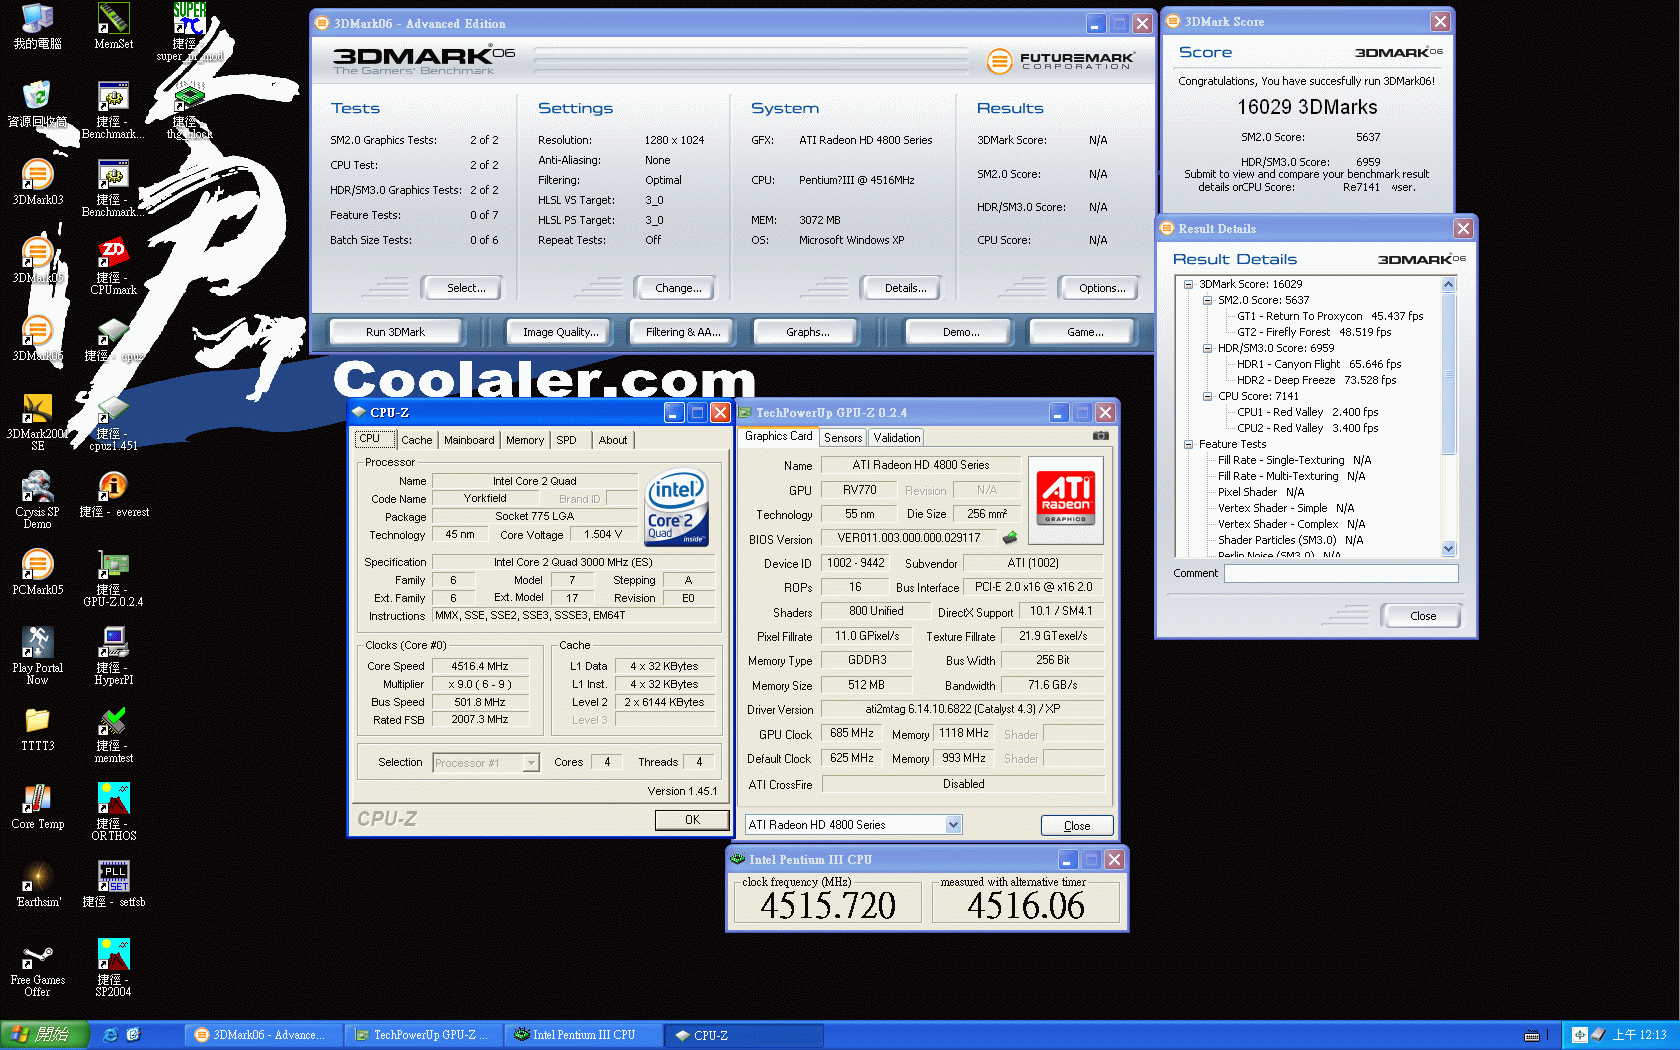The image size is (1680, 1050).
Task: Collapse the CPU Score 7141 node
Action: tap(1207, 396)
